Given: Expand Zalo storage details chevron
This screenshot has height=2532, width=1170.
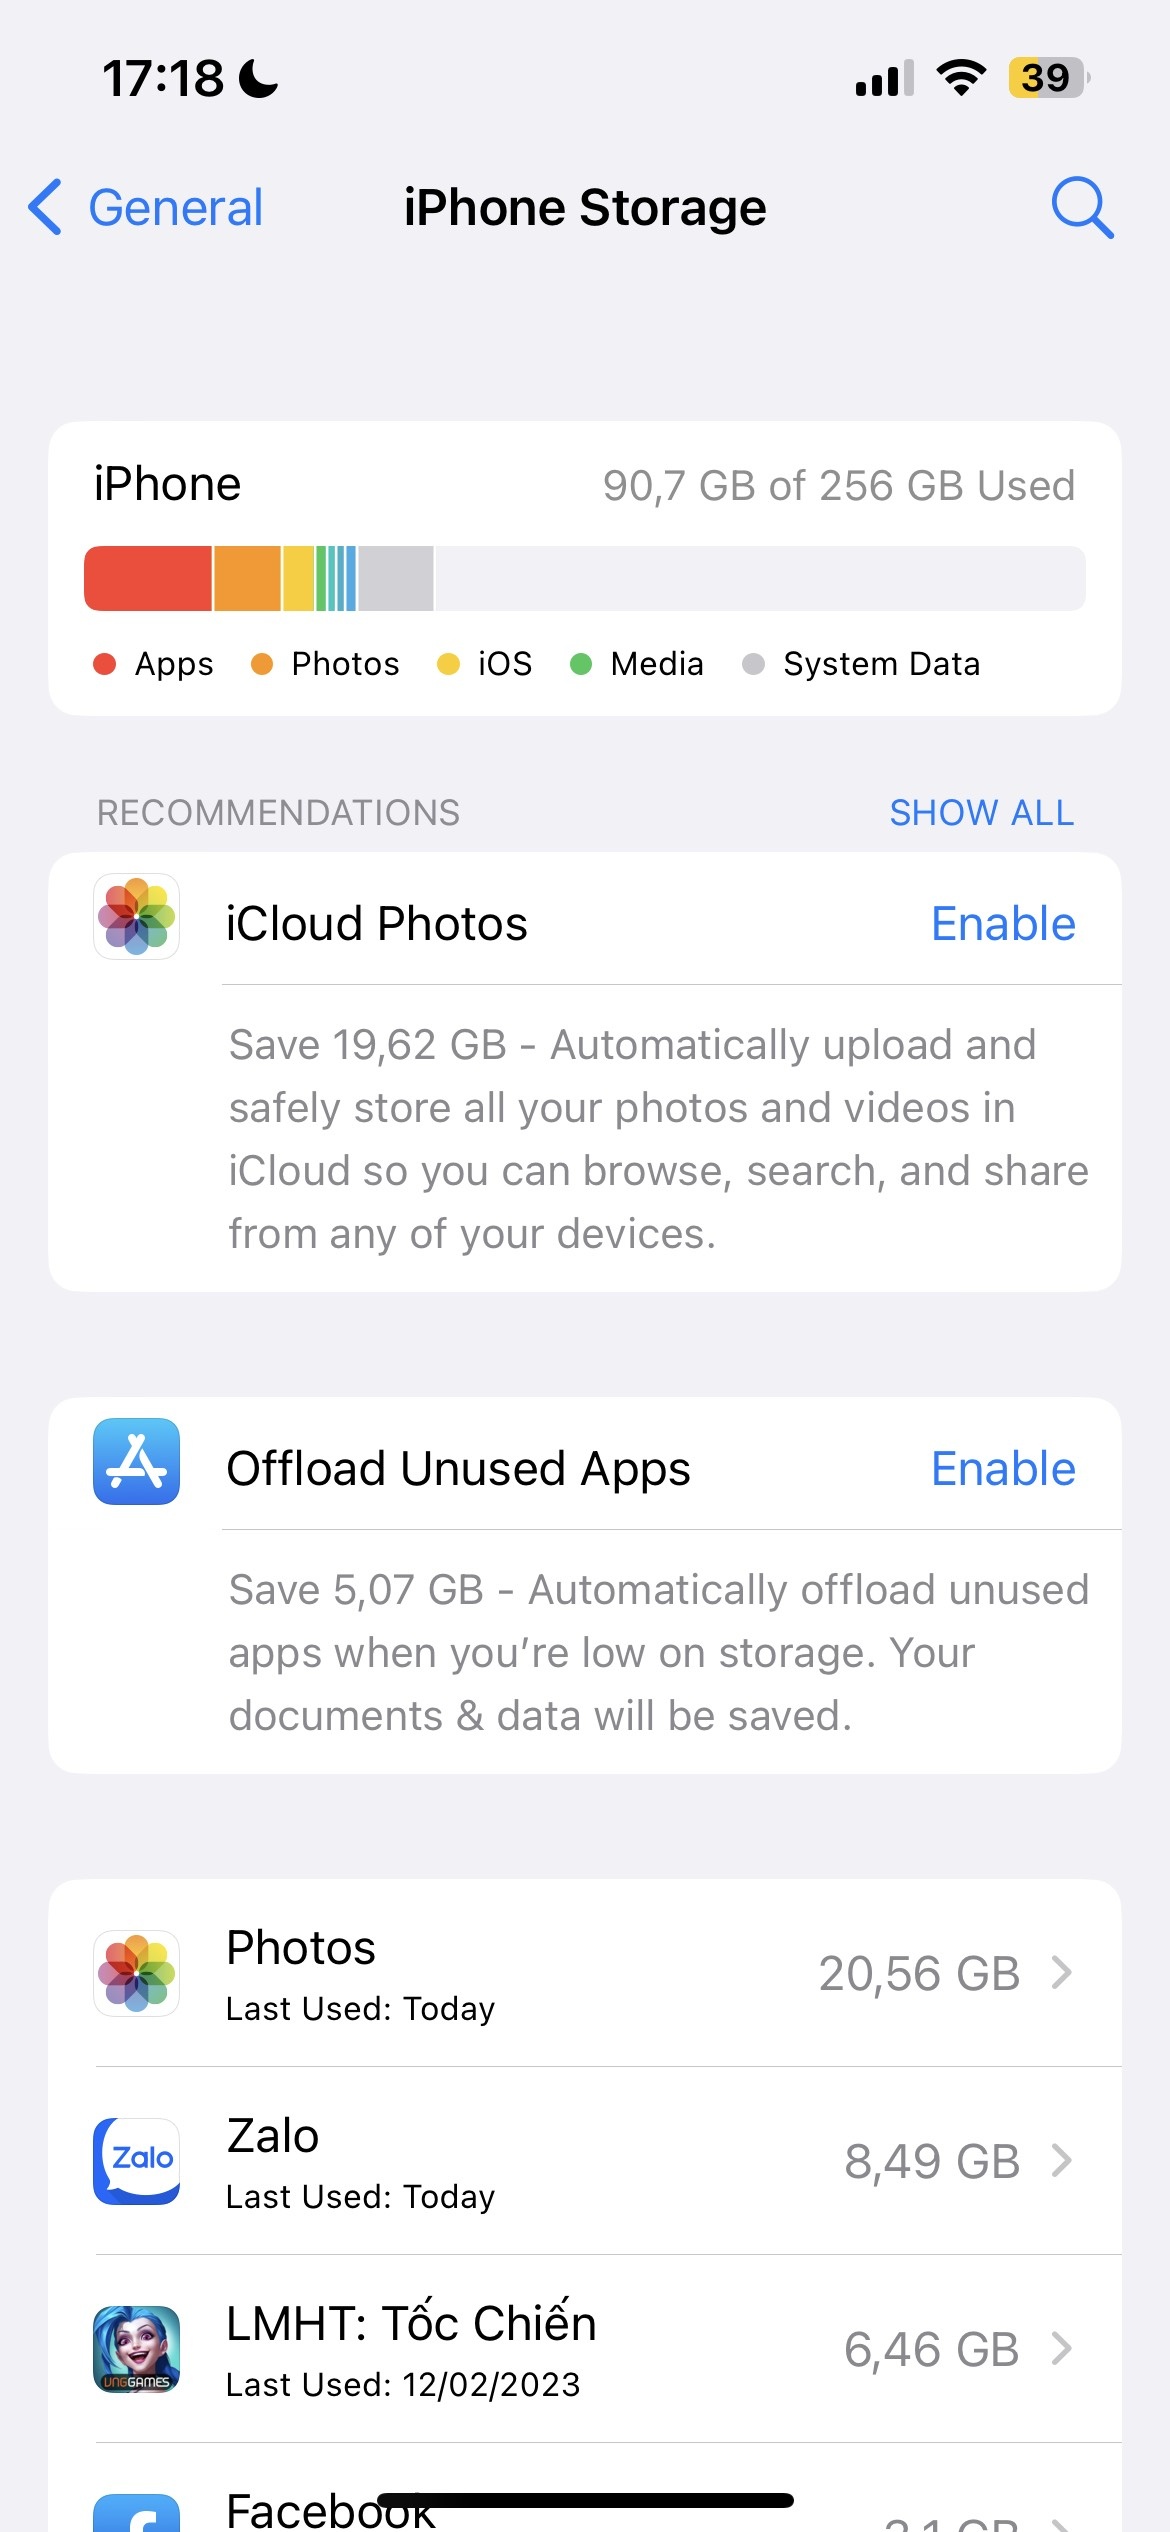Looking at the screenshot, I should point(1062,2161).
